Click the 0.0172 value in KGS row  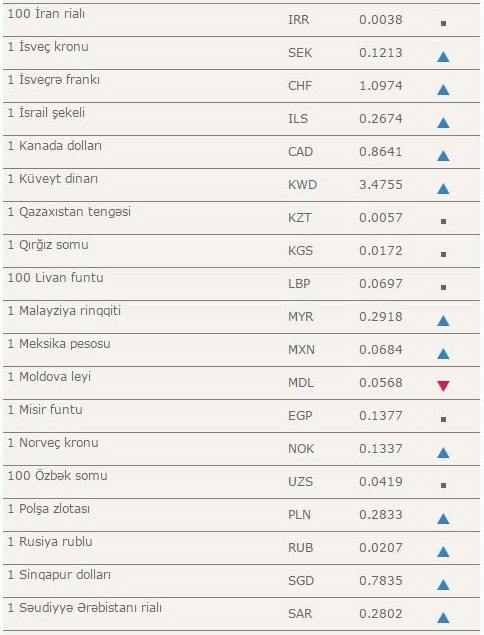[381, 251]
